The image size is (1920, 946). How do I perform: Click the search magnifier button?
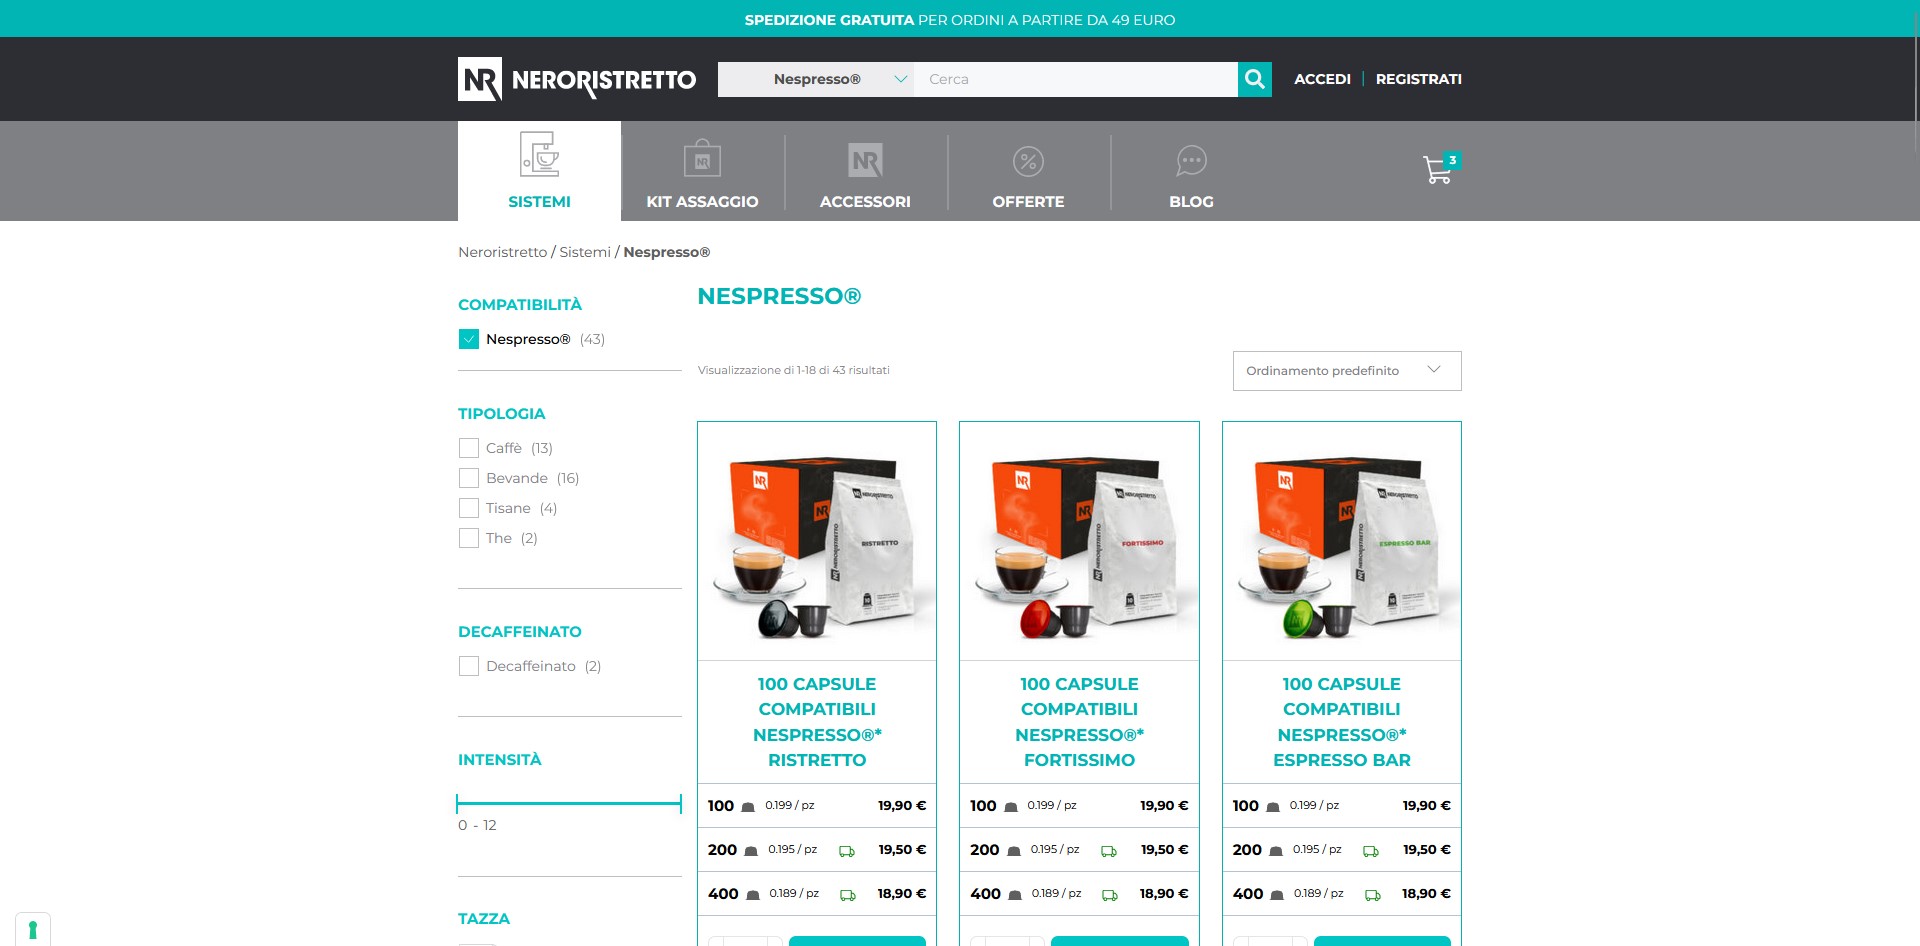click(x=1255, y=79)
